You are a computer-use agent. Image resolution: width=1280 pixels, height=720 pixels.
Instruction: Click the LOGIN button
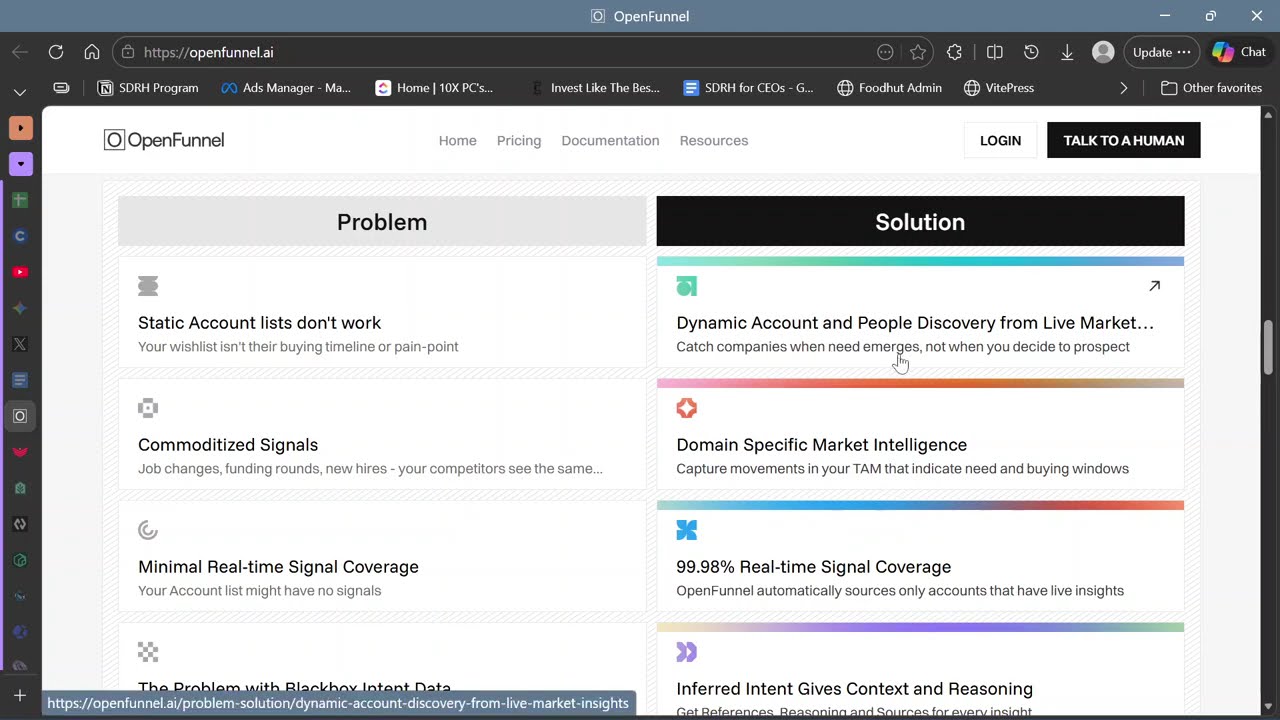pos(1000,141)
